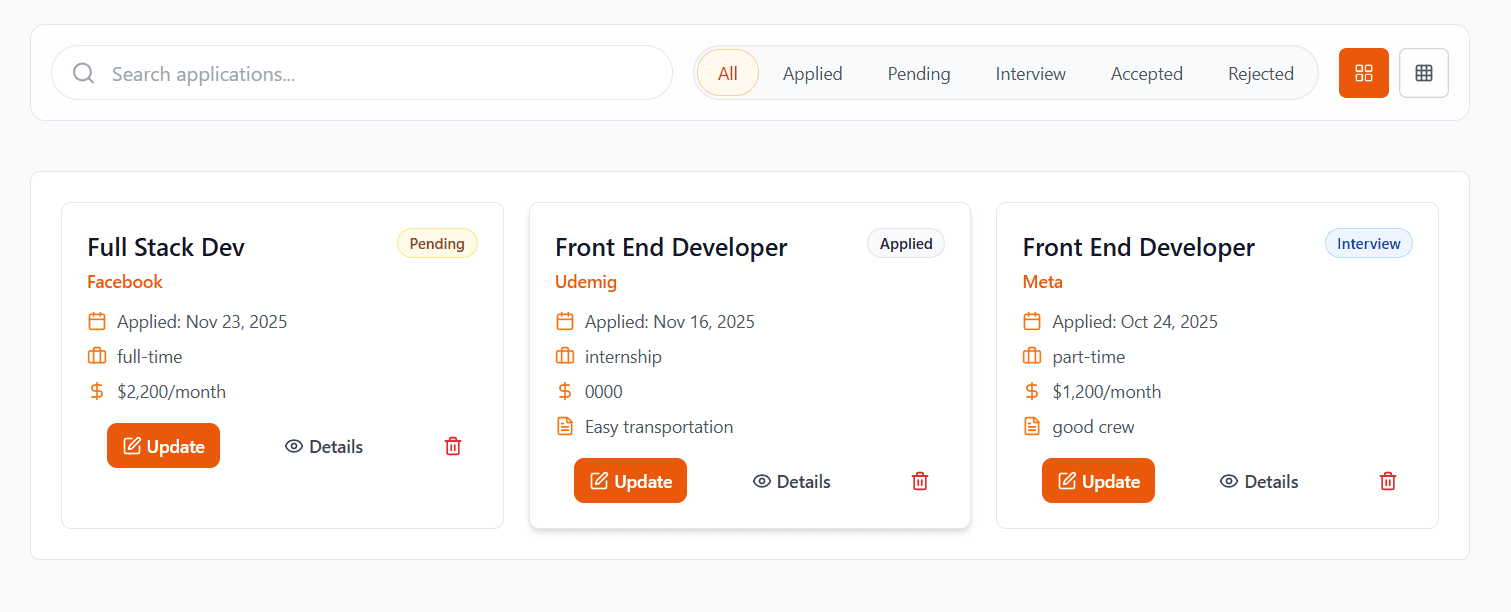Viewport: 1511px width, 612px height.
Task: Show all applications filter
Action: click(x=728, y=73)
